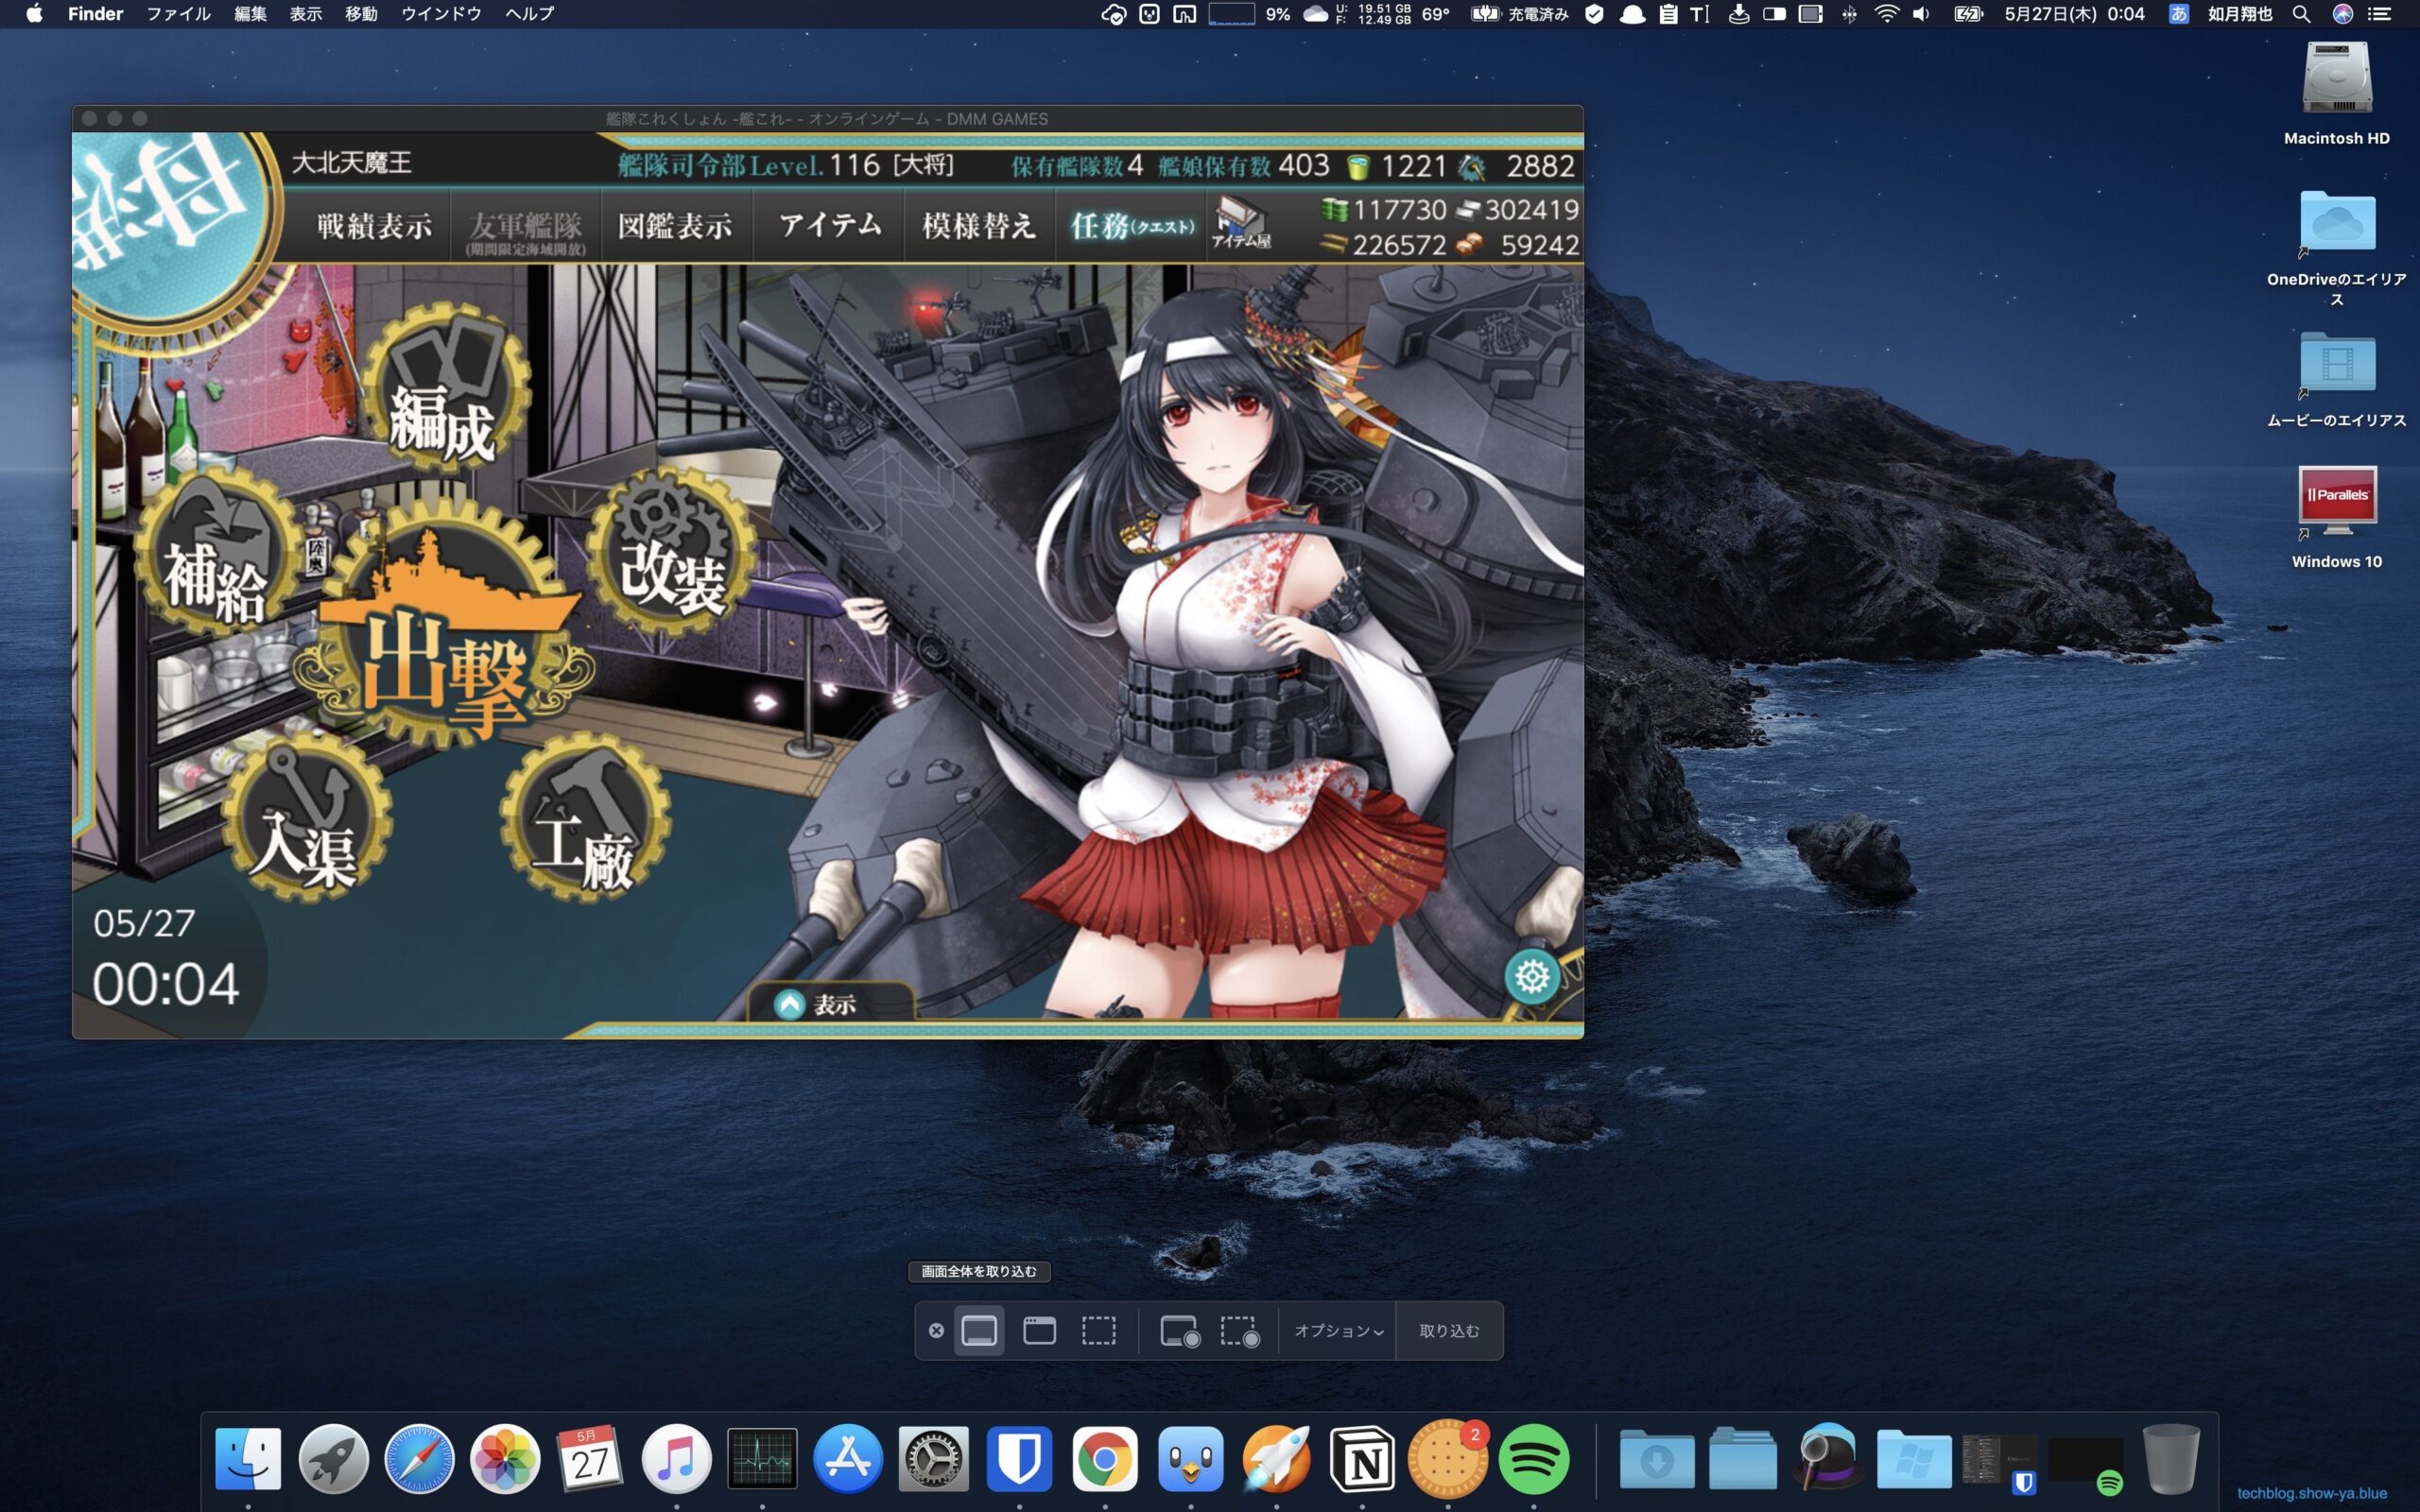Select capture entire screen mode
Viewport: 2420px width, 1512px height.
pos(978,1331)
